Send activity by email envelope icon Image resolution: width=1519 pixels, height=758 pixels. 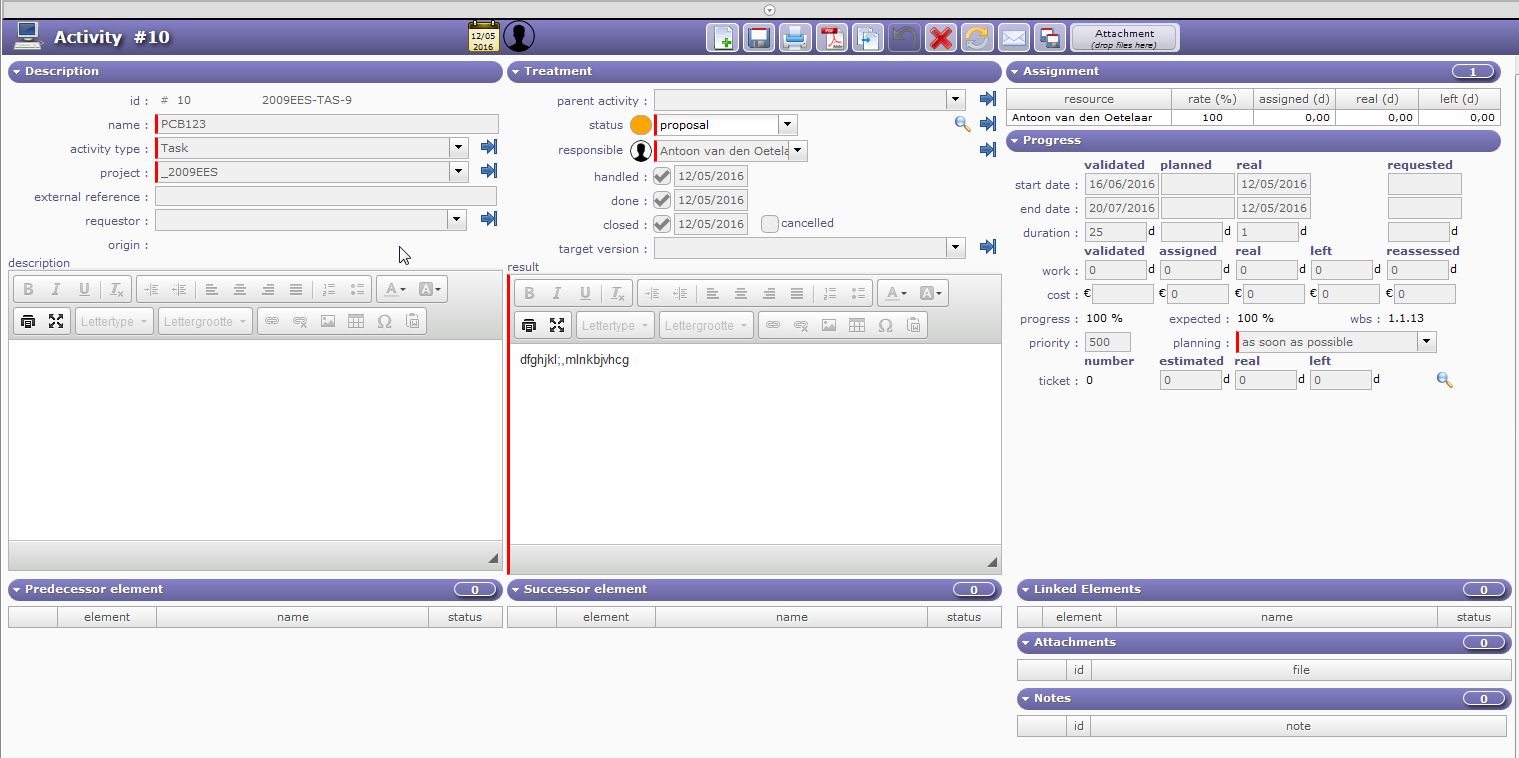click(1013, 38)
